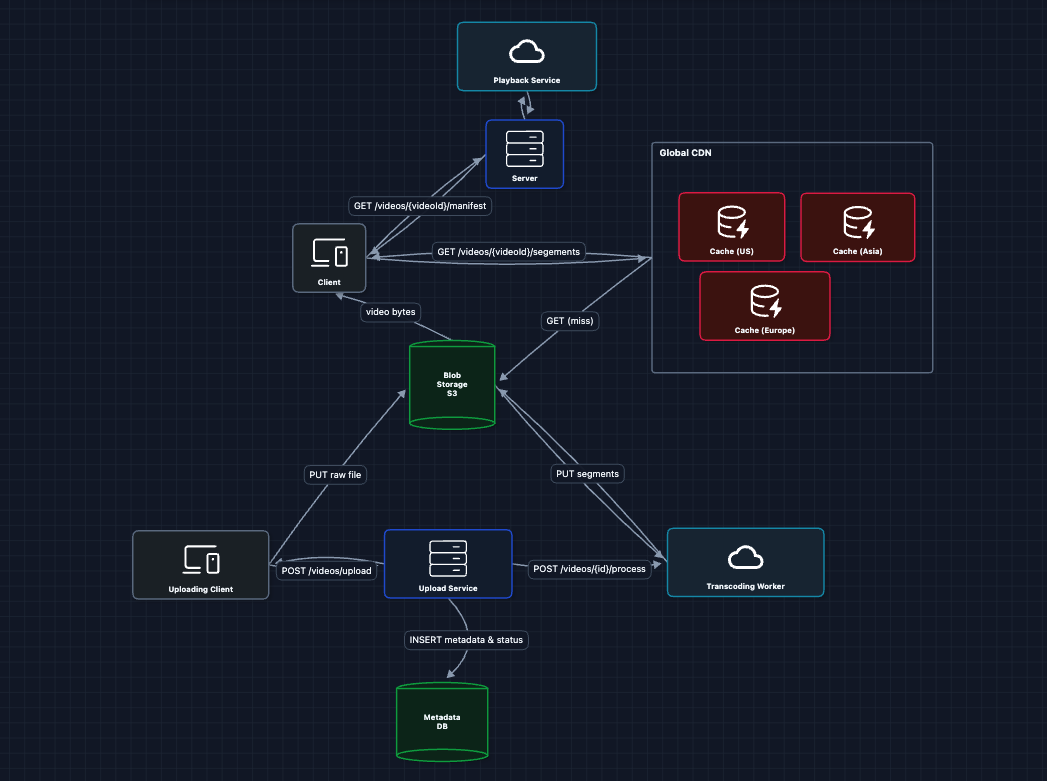Select the Metadata DB cylinder node
Screen dimensions: 1047x781
pyautogui.click(x=442, y=722)
